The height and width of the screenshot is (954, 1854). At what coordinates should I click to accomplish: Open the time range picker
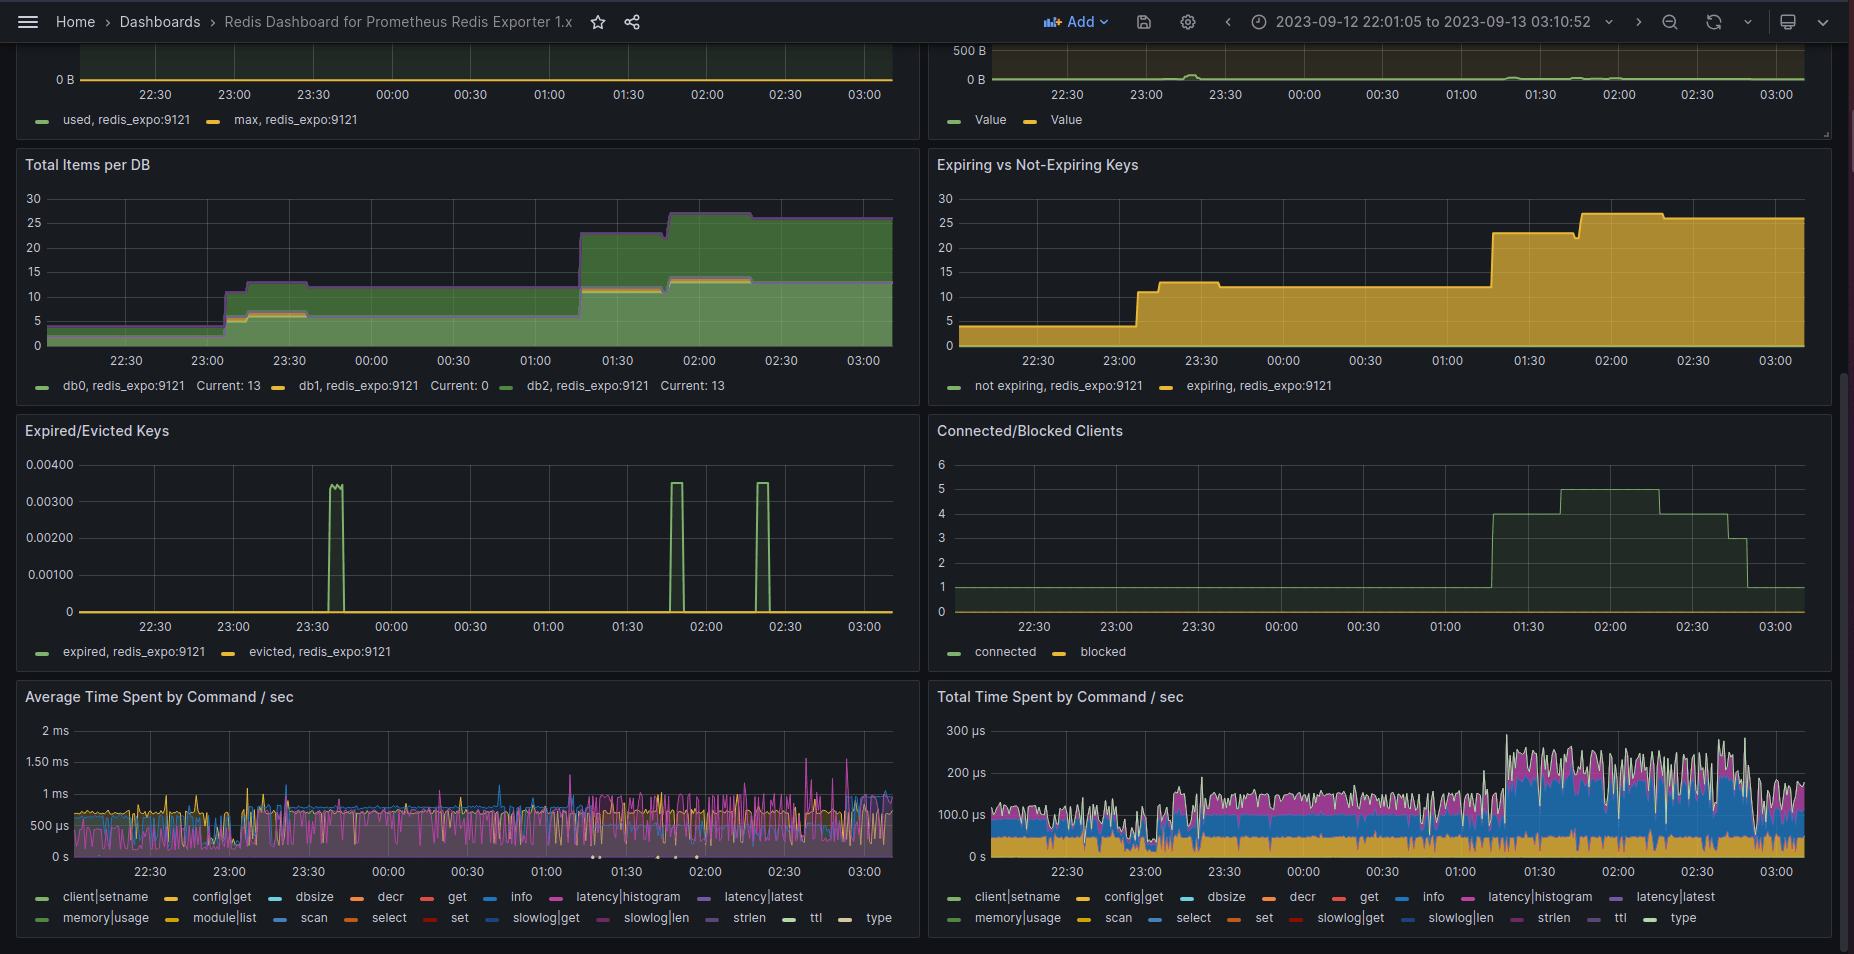point(1432,22)
